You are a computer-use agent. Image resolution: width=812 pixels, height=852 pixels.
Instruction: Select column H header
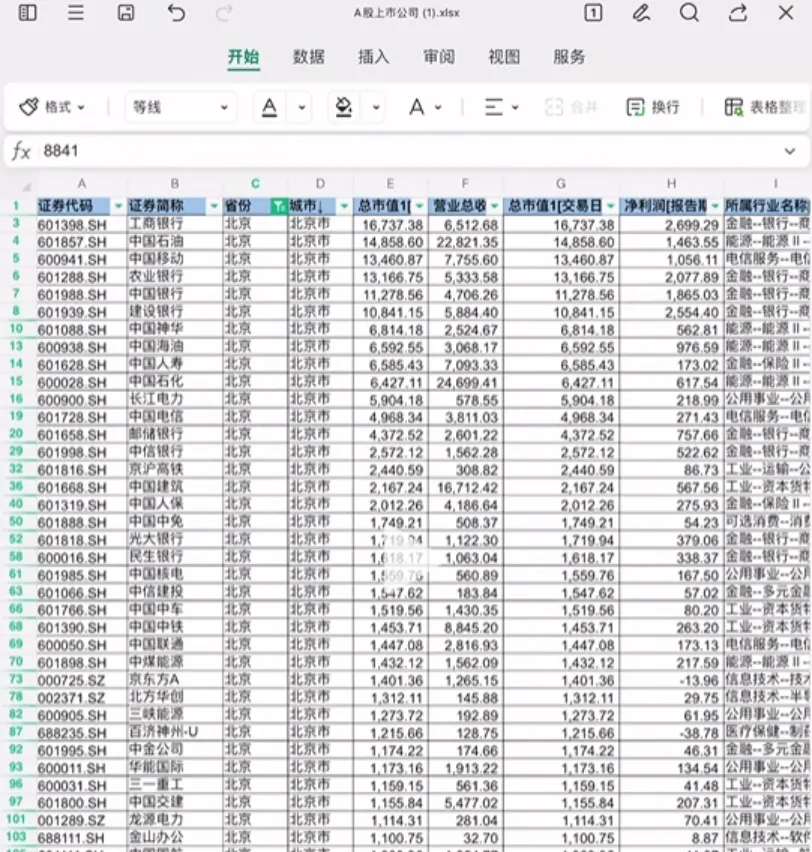pyautogui.click(x=671, y=184)
